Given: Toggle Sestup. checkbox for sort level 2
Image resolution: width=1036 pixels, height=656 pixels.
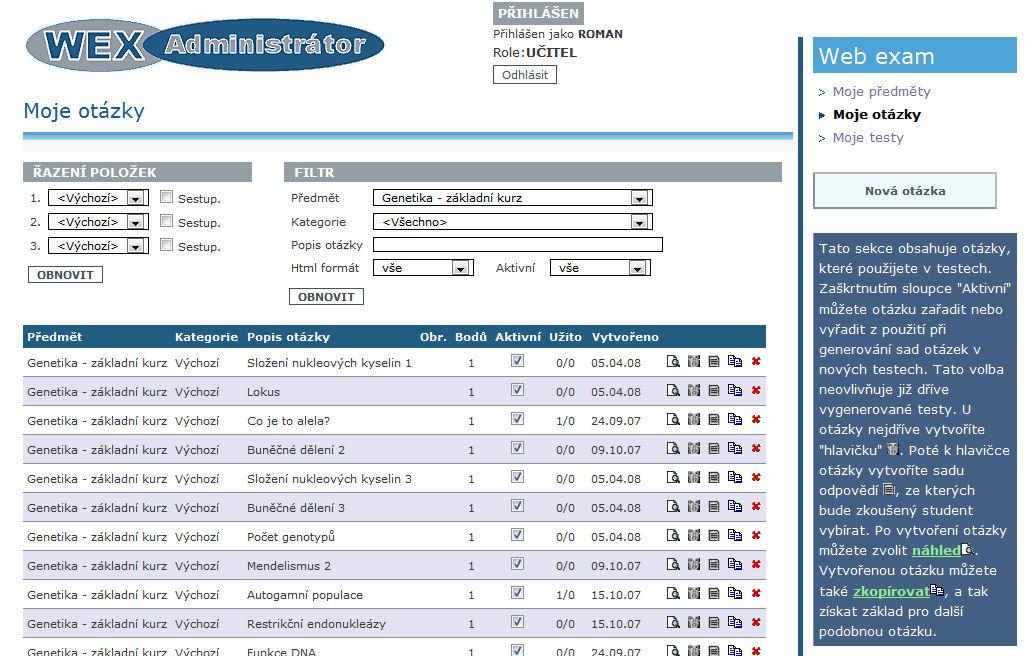Looking at the screenshot, I should [x=166, y=221].
